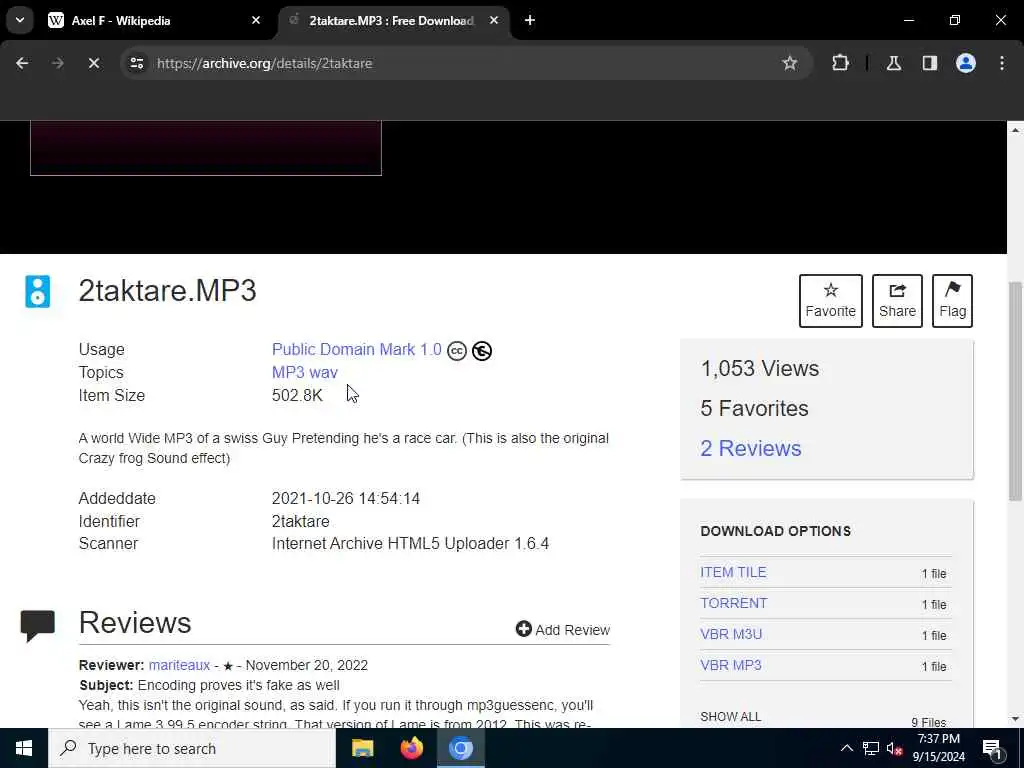This screenshot has width=1024, height=768.
Task: Select the Addeddate value 2021-10-26 14:54:14
Action: tap(346, 499)
